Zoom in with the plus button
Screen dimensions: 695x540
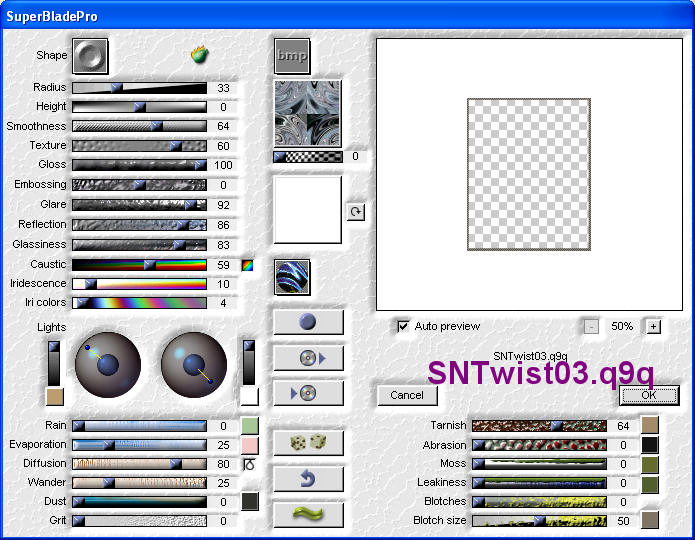[653, 327]
